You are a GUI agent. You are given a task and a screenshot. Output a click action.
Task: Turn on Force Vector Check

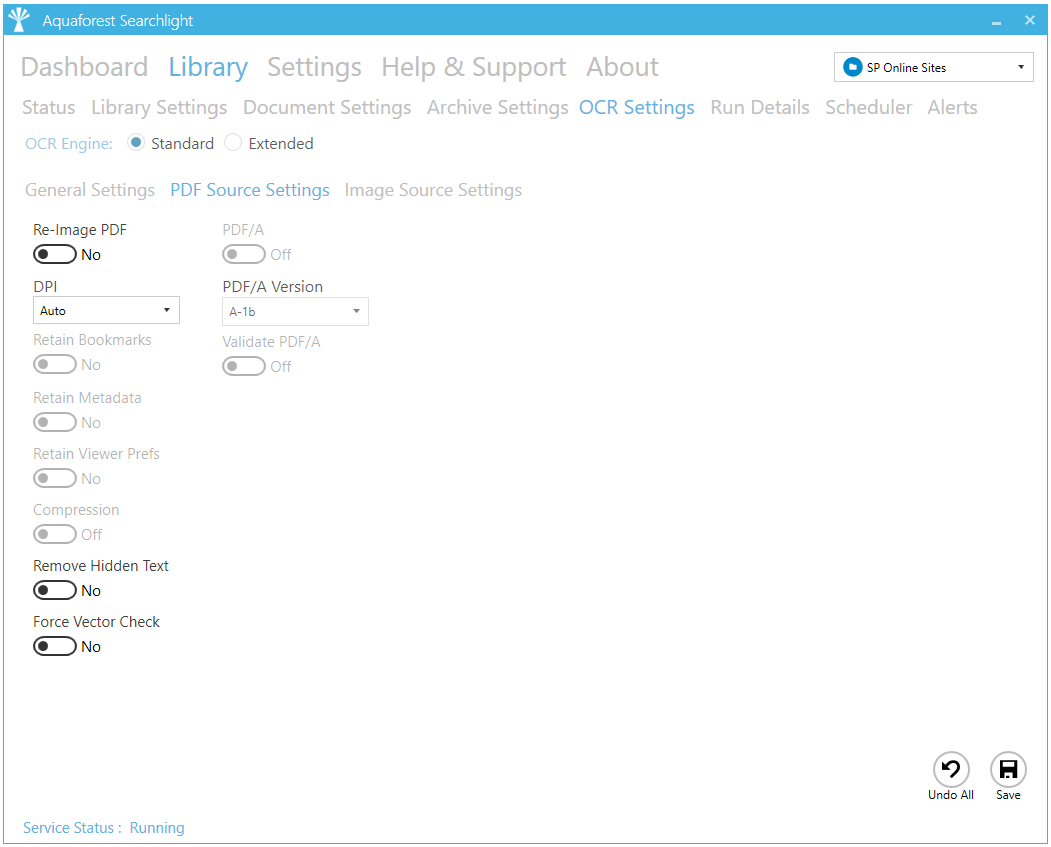point(55,647)
